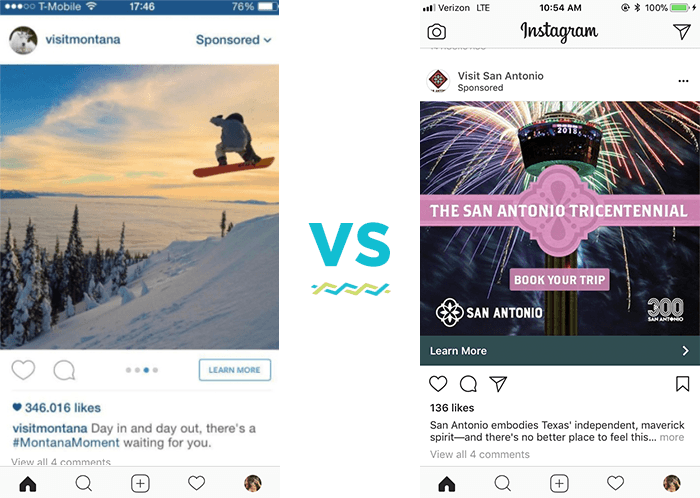Open the Sponsored dropdown on visitmontana post
Image resolution: width=700 pixels, height=498 pixels.
(233, 40)
